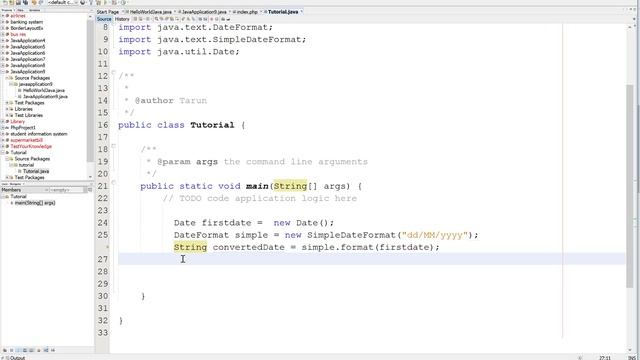Select the Test Libraries node

click(29, 115)
